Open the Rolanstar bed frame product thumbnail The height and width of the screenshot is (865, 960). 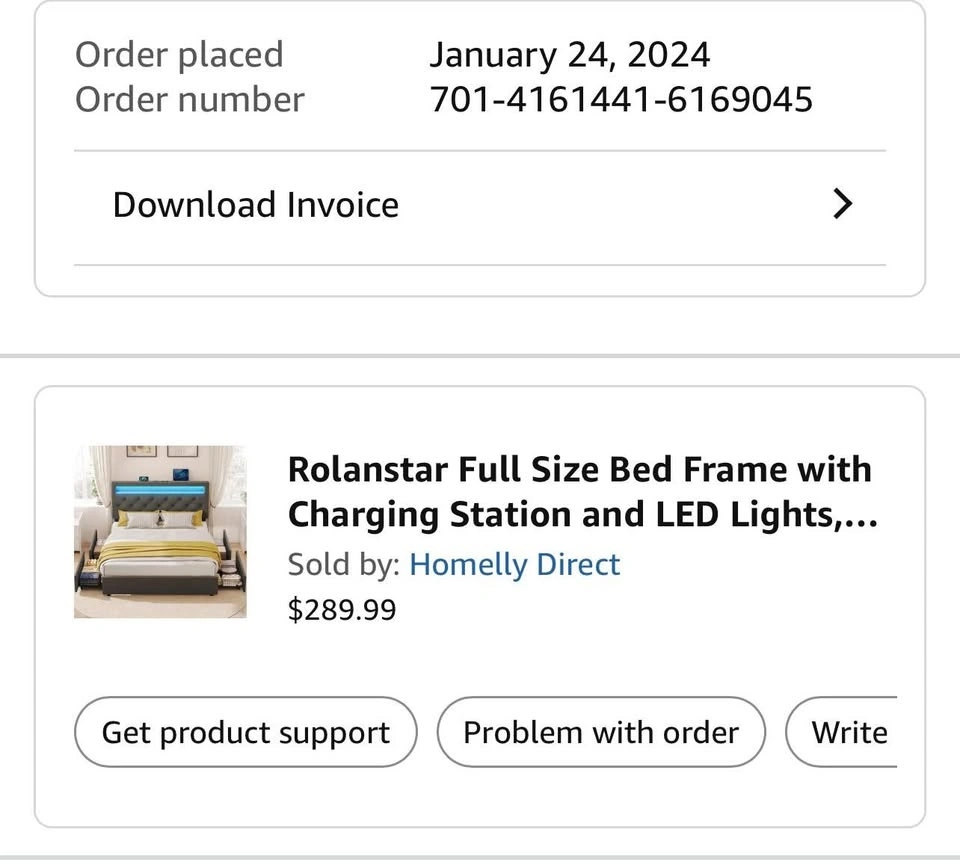[160, 531]
